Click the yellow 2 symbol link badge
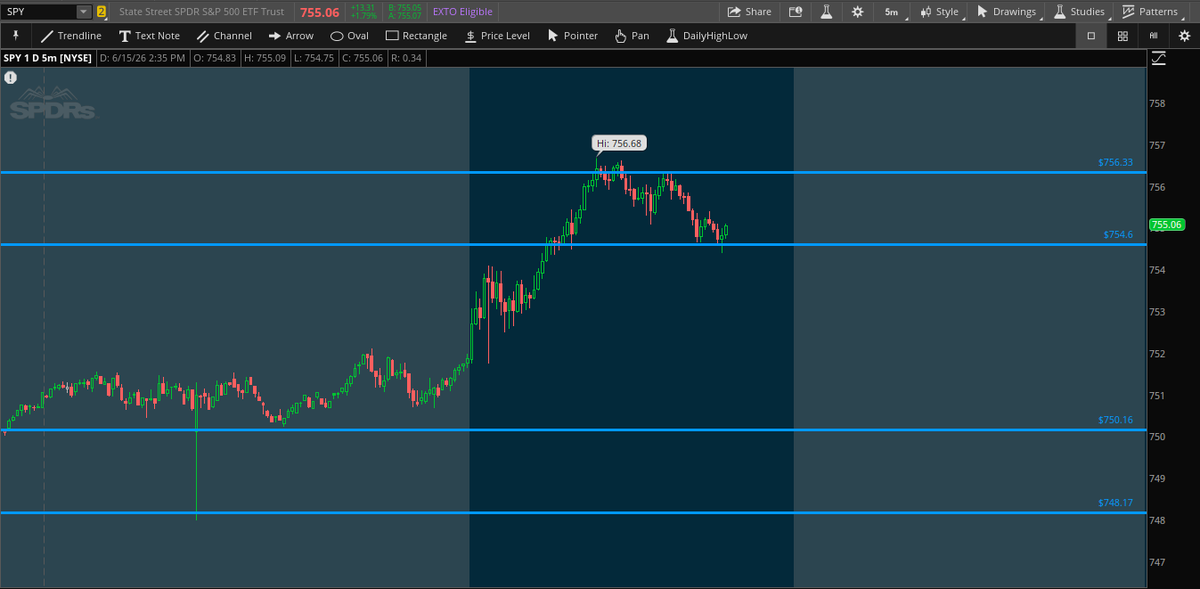The height and width of the screenshot is (589, 1200). pyautogui.click(x=101, y=12)
